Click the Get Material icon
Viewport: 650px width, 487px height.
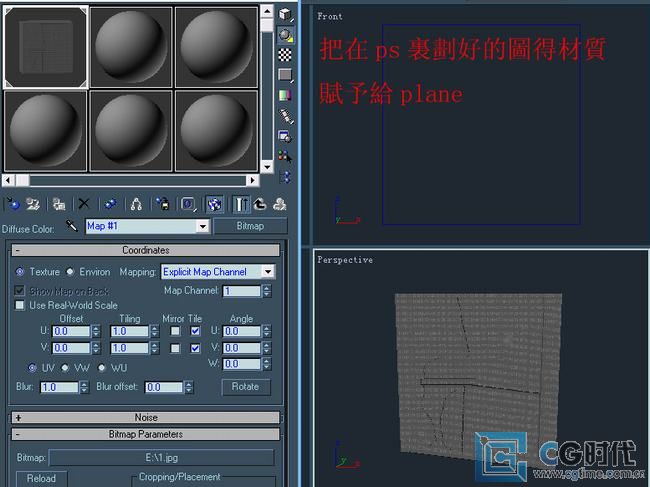(13, 204)
